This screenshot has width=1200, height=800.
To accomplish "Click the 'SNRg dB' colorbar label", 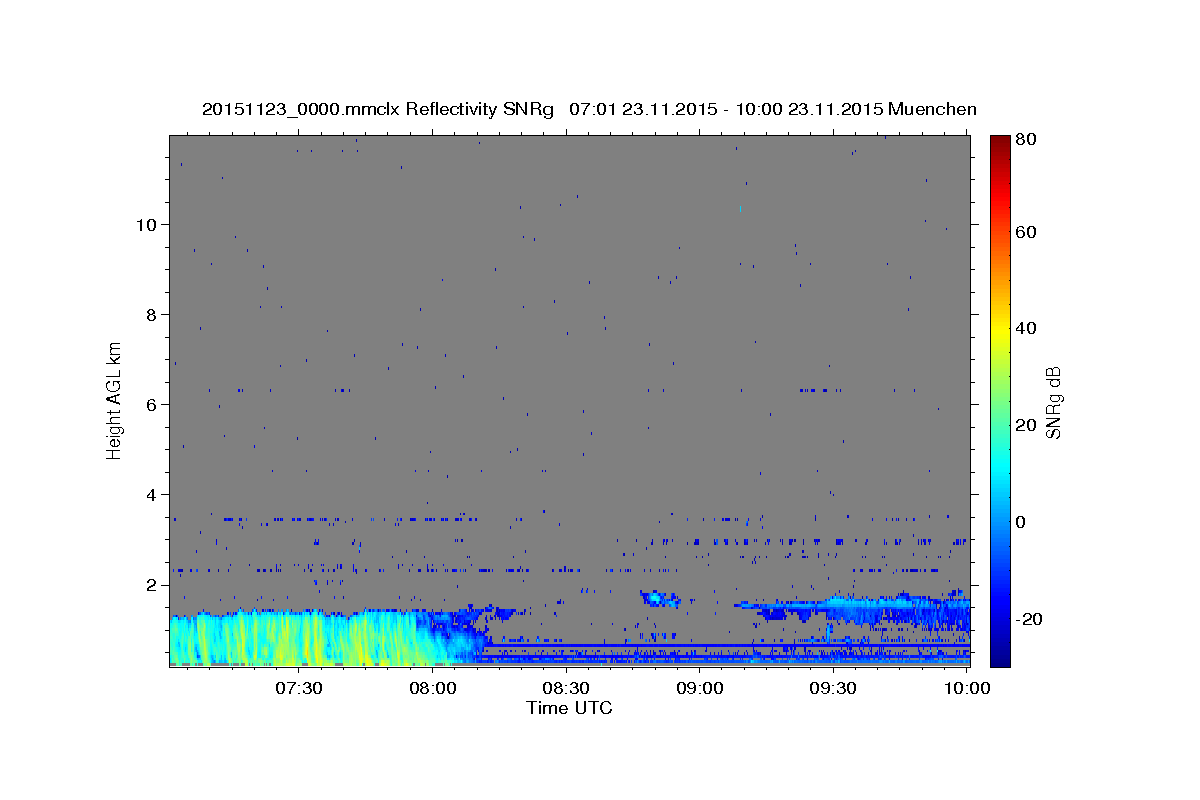I will (1053, 402).
